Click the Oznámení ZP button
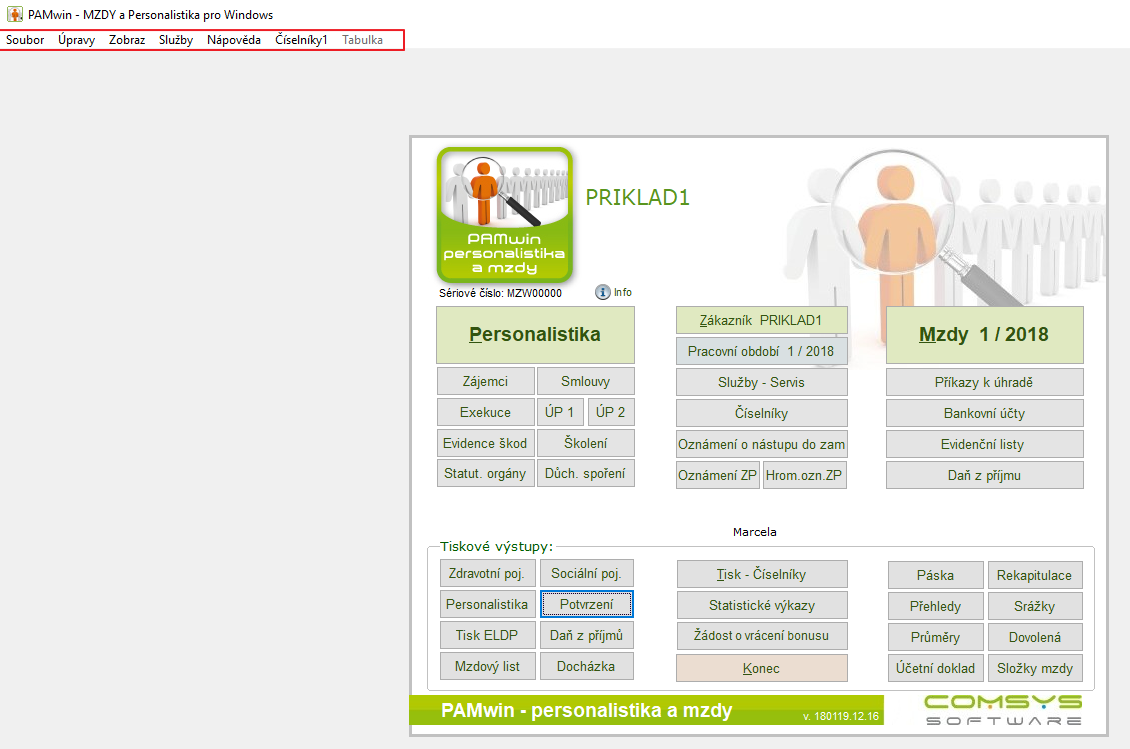This screenshot has height=749, width=1130. (718, 475)
